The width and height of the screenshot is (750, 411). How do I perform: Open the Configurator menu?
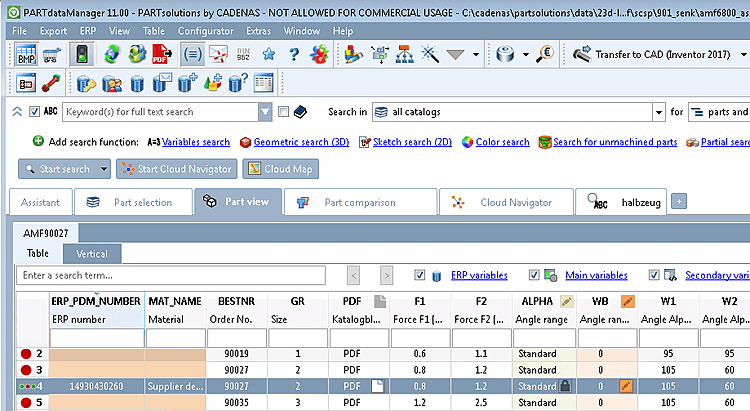(x=206, y=31)
